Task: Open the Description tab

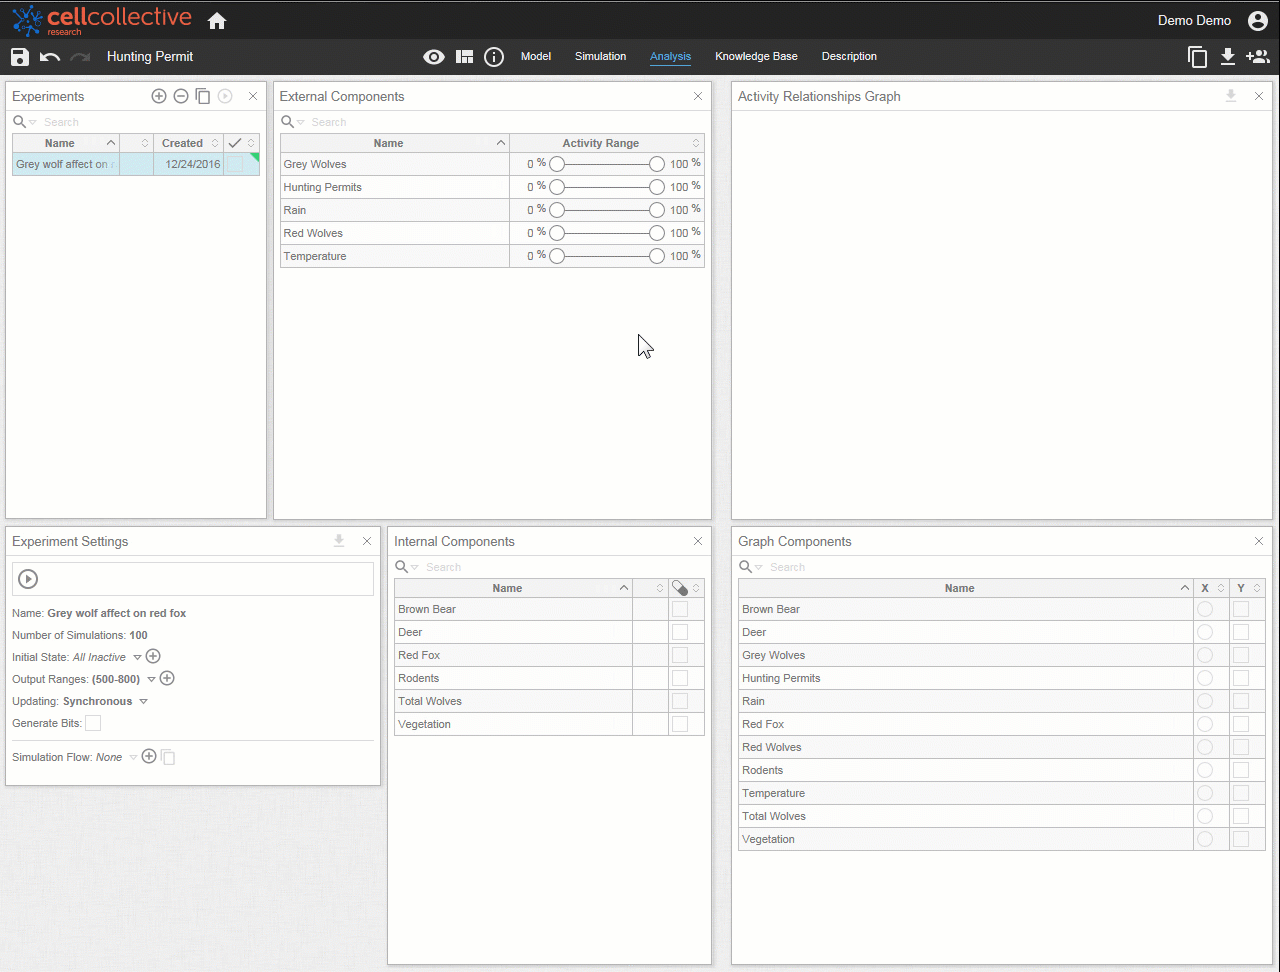Action: pyautogui.click(x=849, y=56)
